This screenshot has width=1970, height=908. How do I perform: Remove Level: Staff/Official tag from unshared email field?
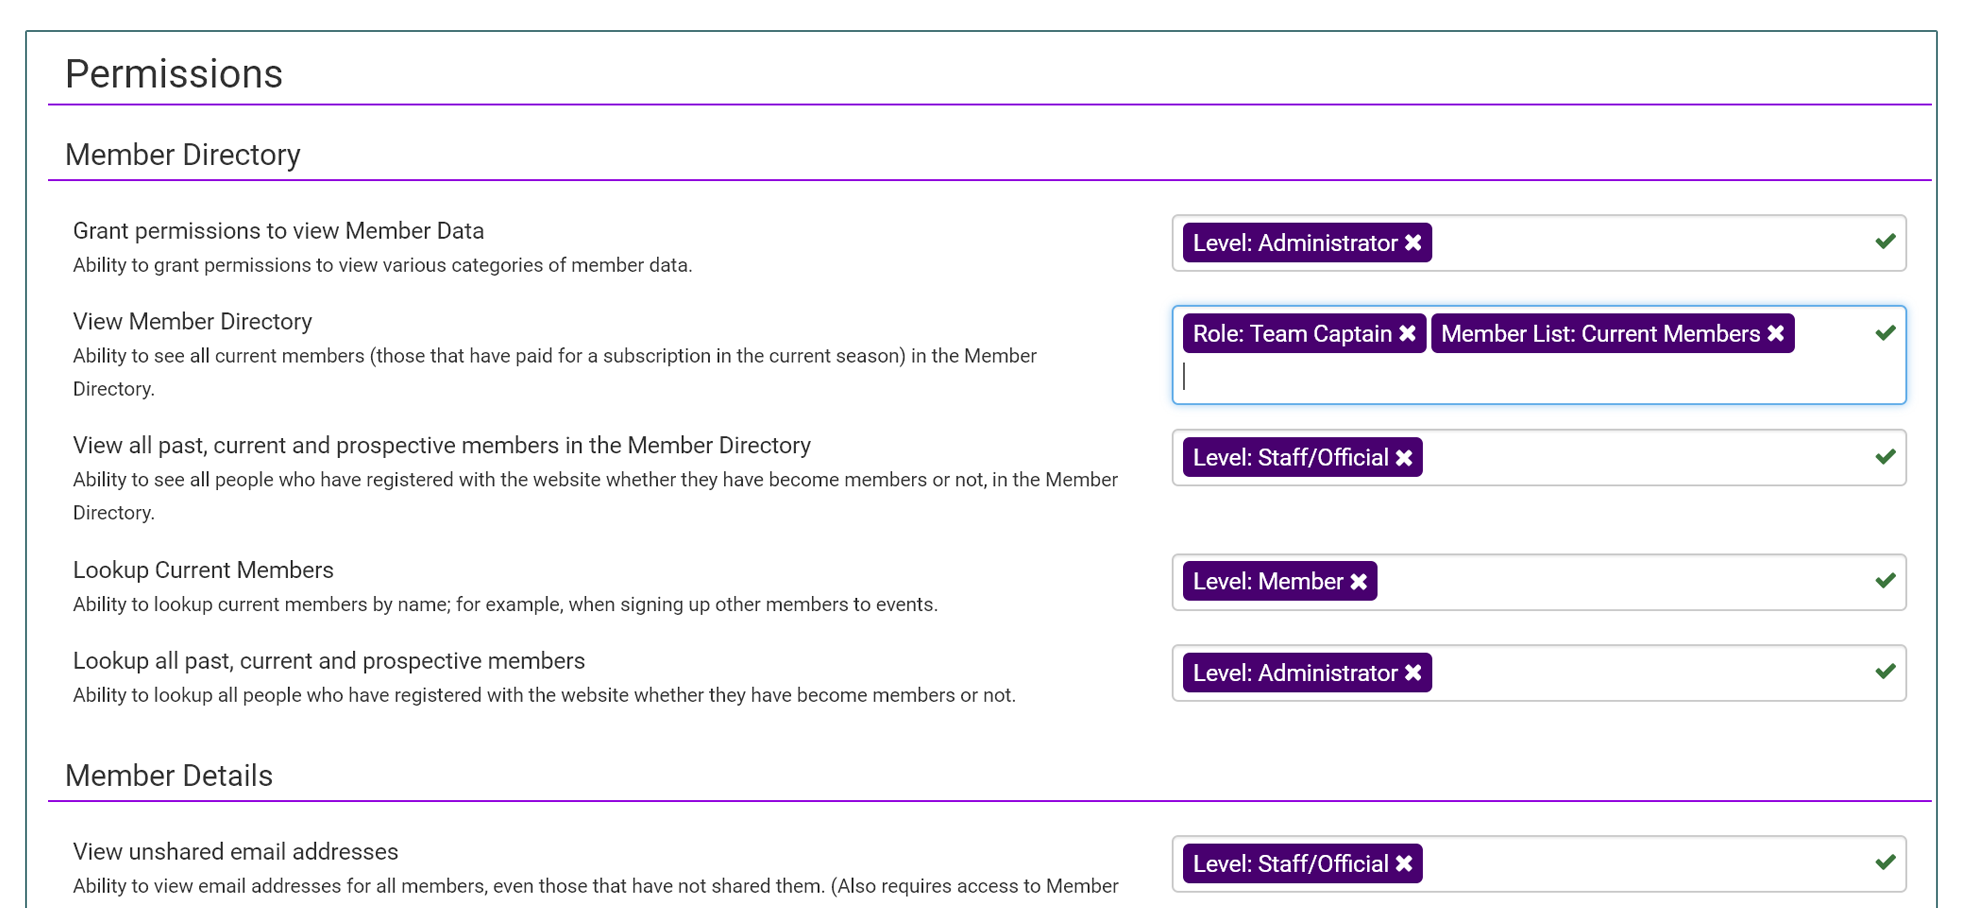1404,864
